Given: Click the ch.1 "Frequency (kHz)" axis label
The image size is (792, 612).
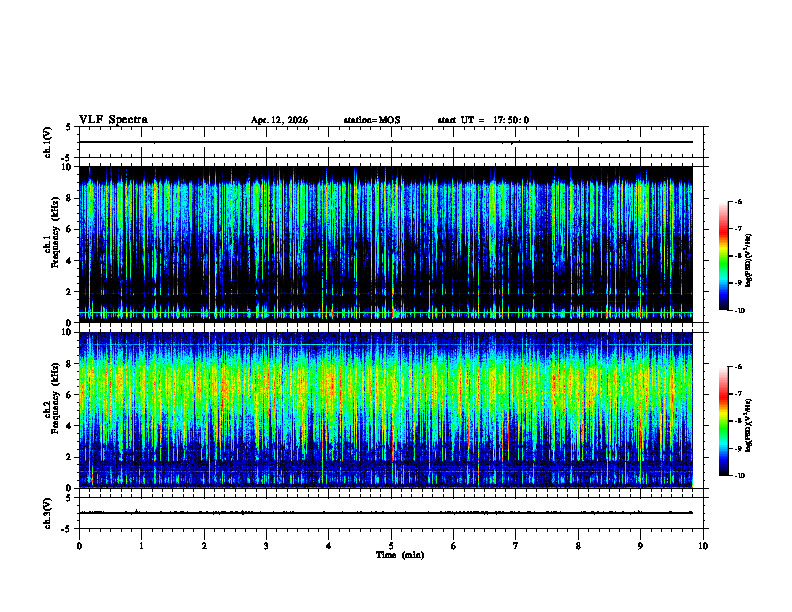Looking at the screenshot, I should pyautogui.click(x=55, y=233).
